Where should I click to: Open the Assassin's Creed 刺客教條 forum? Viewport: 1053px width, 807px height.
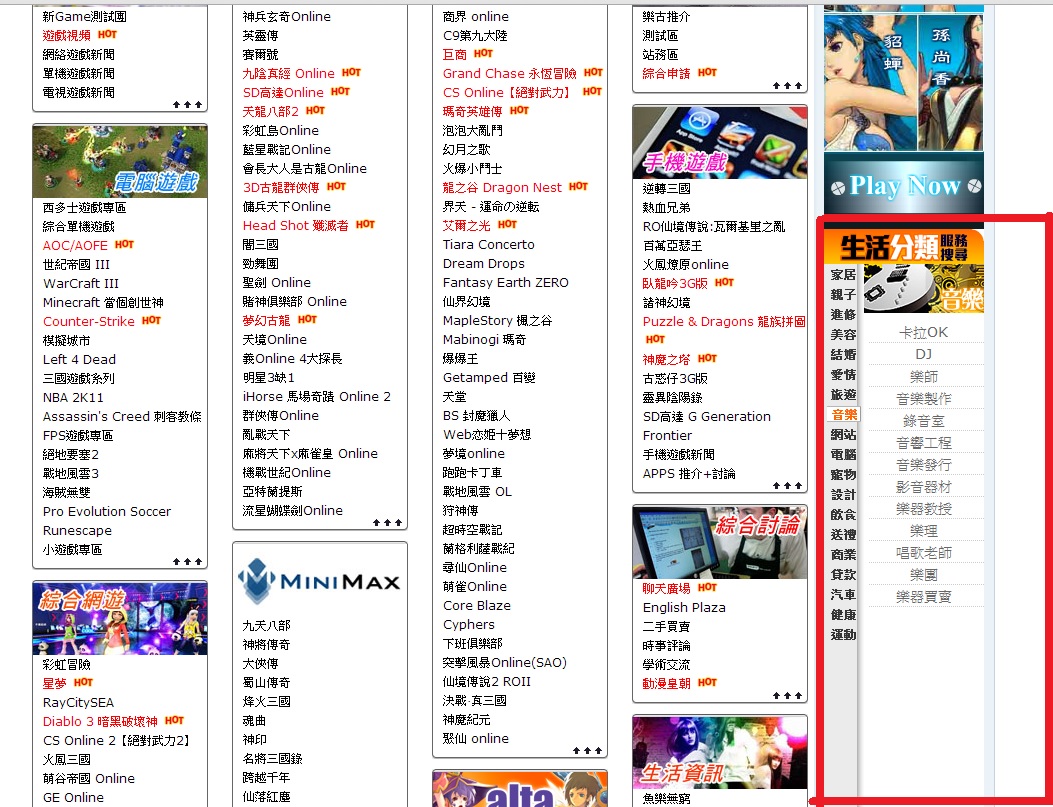point(122,417)
